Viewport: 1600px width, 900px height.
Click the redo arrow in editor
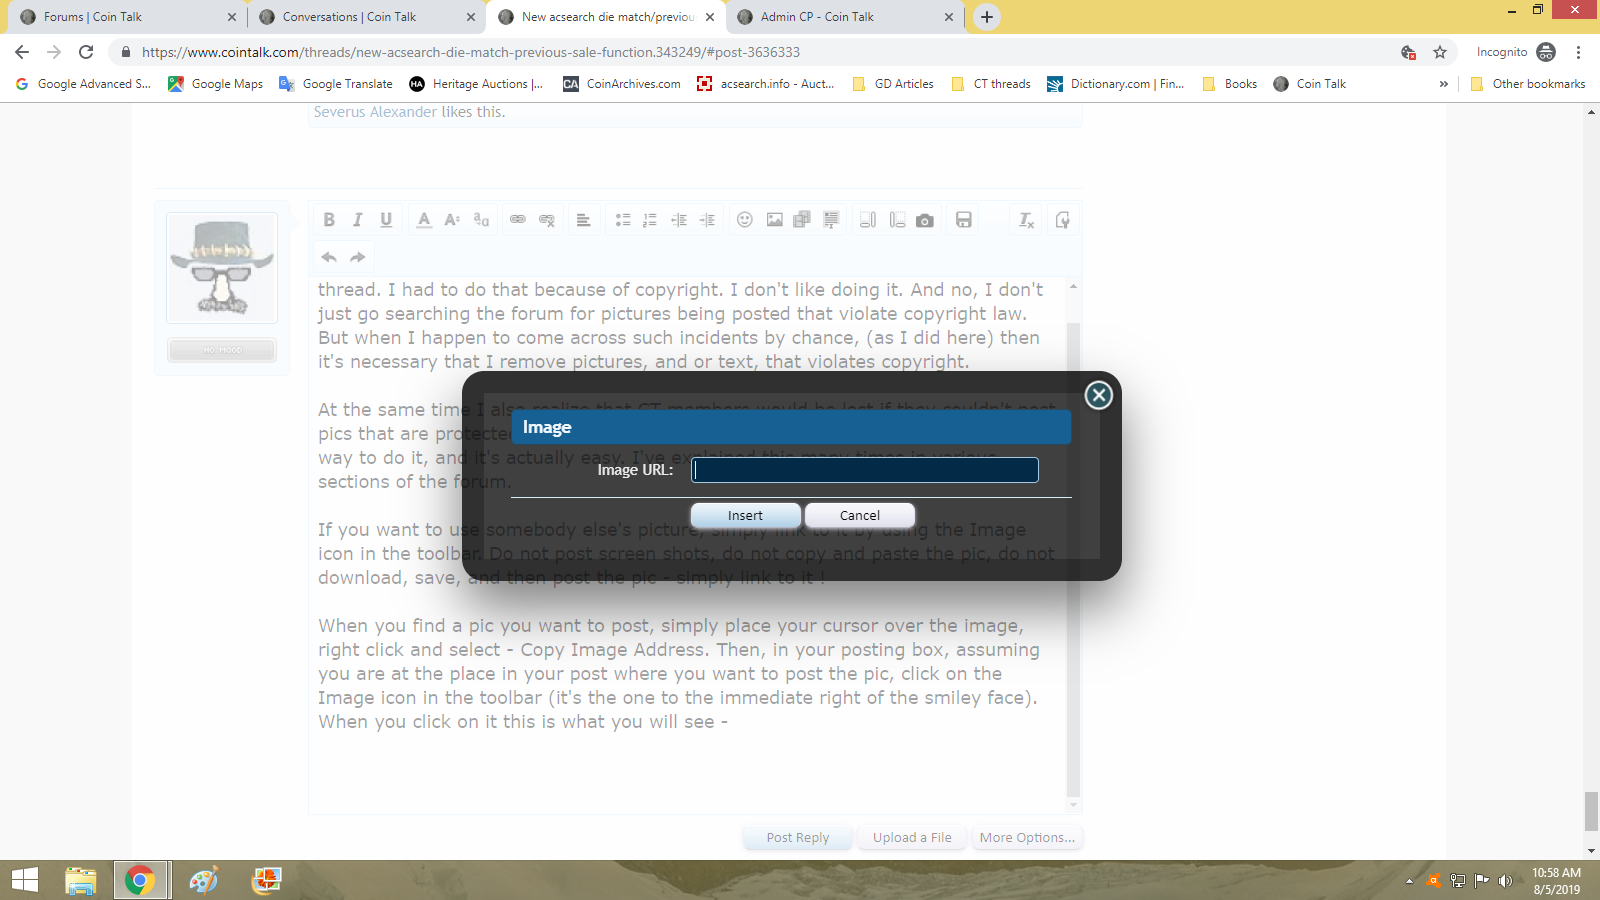coord(357,257)
